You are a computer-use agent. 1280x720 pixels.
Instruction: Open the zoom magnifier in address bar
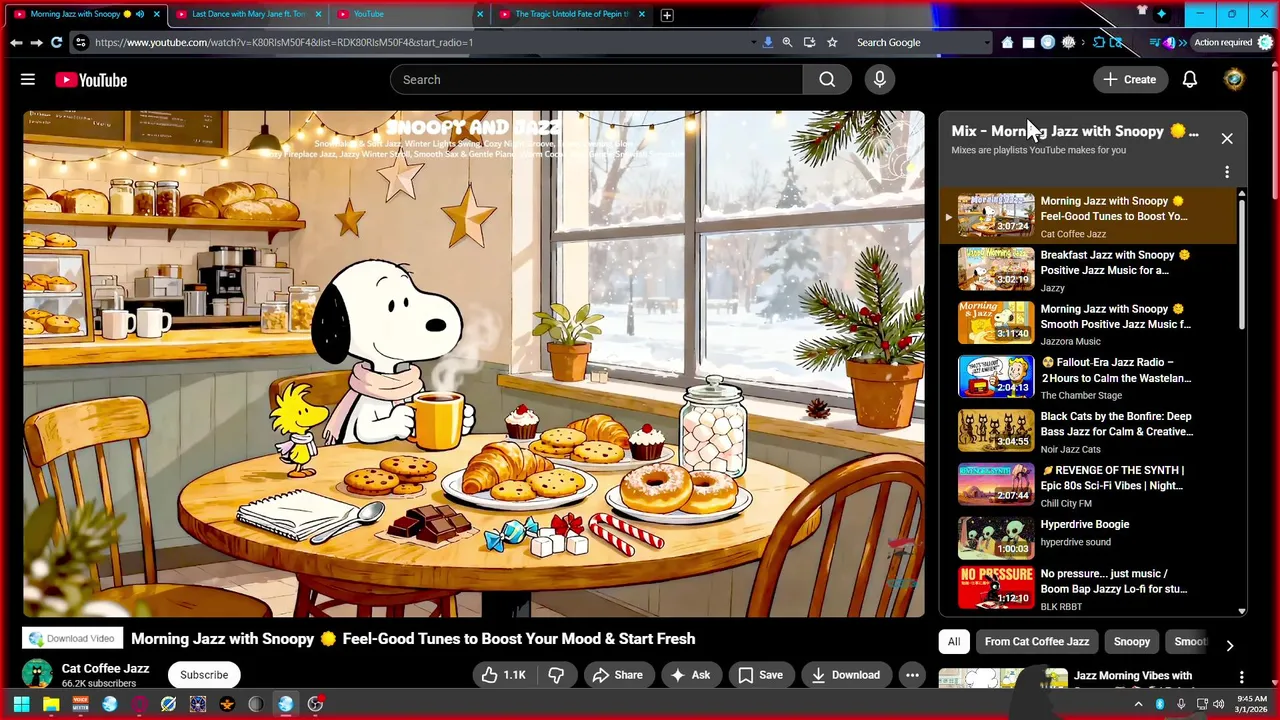point(787,42)
